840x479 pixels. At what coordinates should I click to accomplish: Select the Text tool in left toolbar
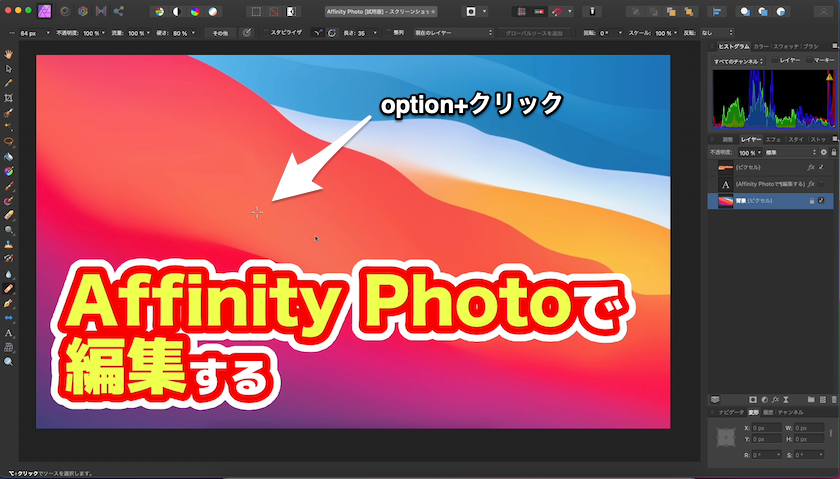(x=9, y=333)
